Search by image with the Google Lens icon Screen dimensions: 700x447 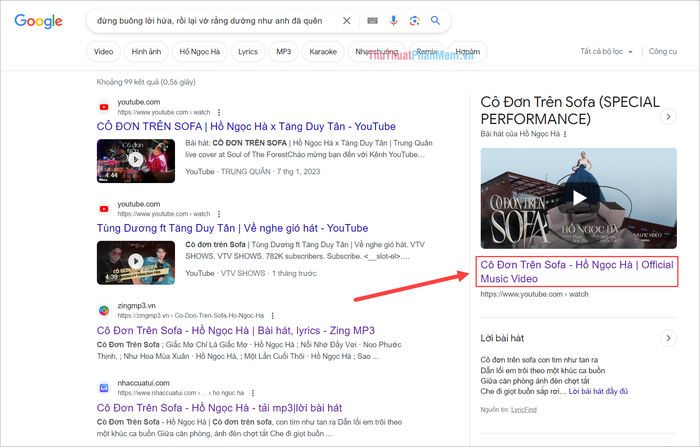tap(414, 20)
